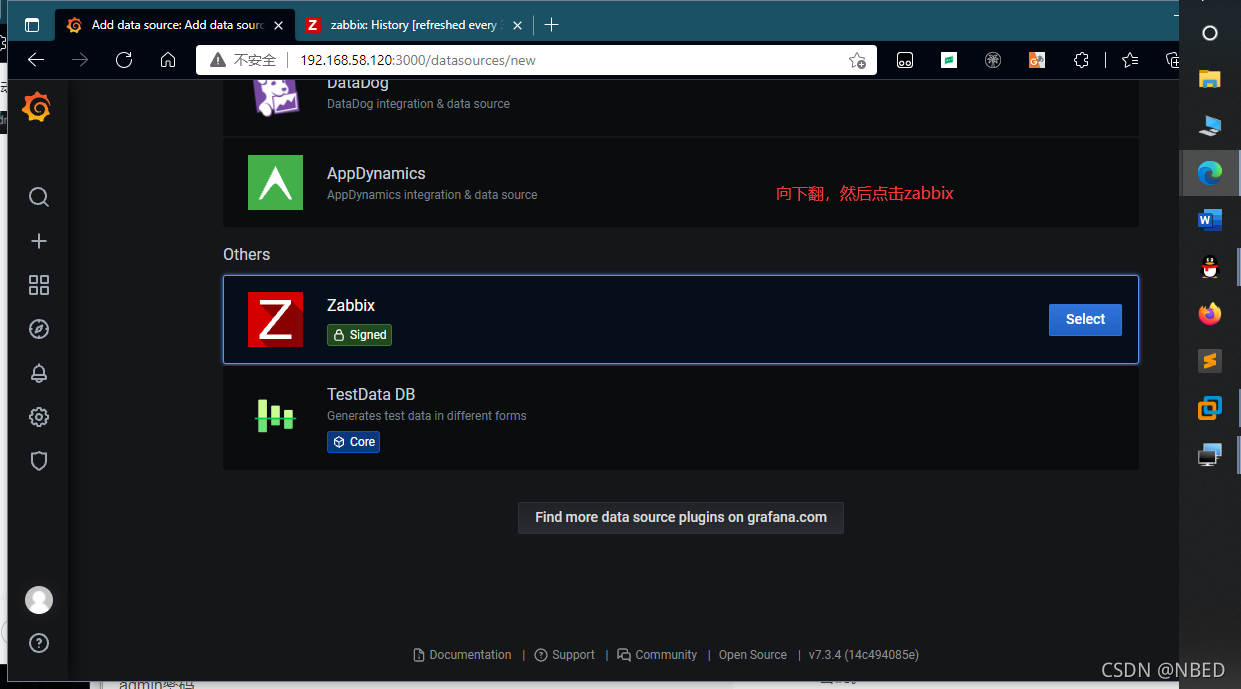This screenshot has height=689, width=1241.
Task: Click 'AppDynamics integration & data source' description
Action: pos(432,195)
